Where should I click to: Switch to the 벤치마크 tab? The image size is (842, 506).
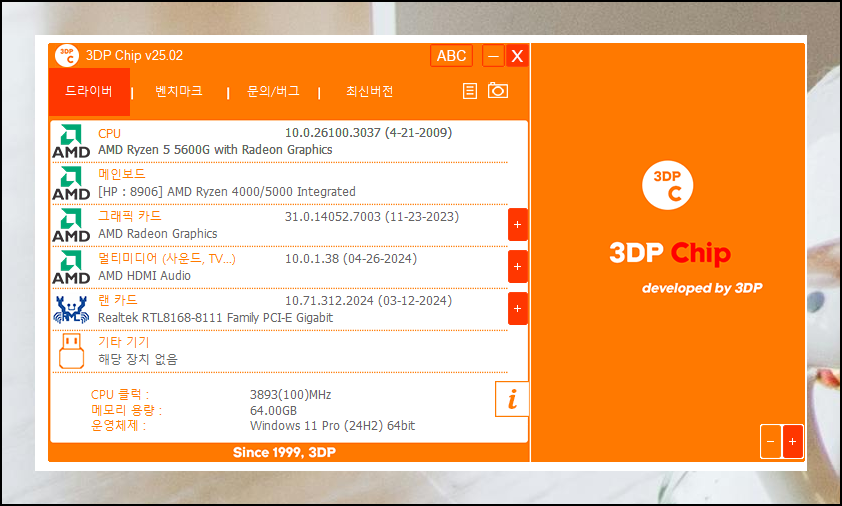coord(179,91)
